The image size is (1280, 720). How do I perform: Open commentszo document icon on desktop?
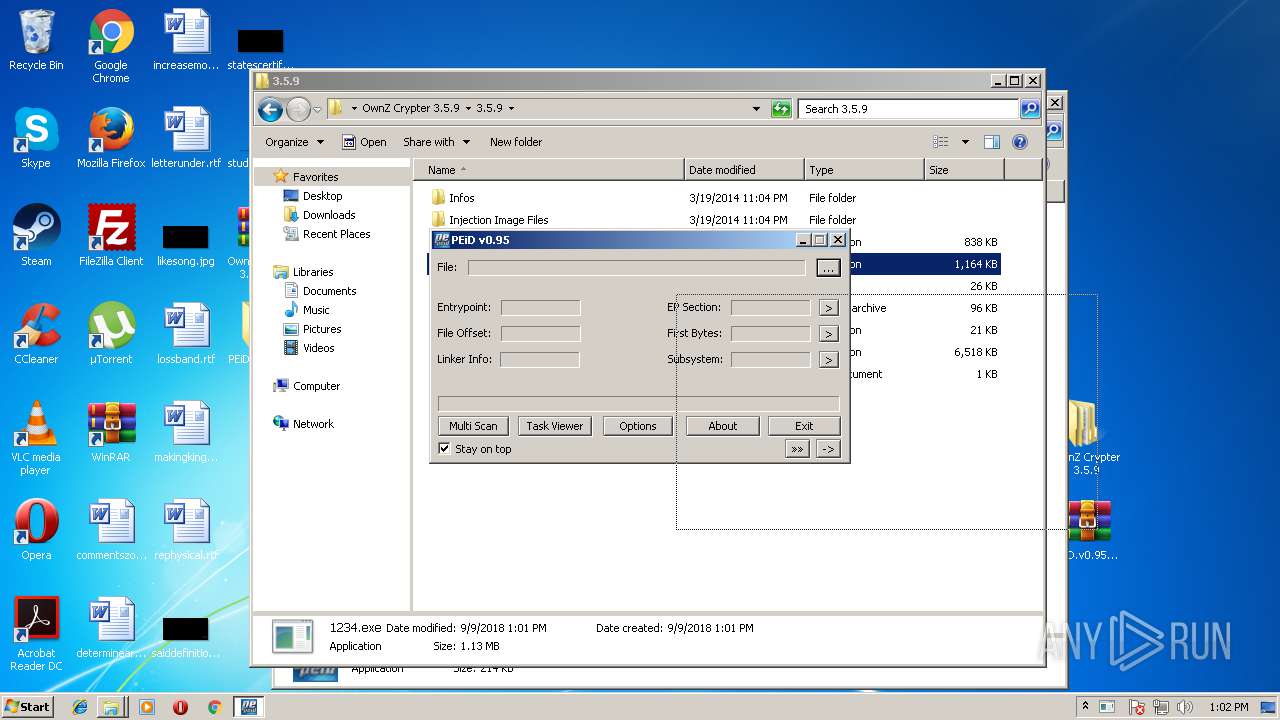click(x=111, y=530)
